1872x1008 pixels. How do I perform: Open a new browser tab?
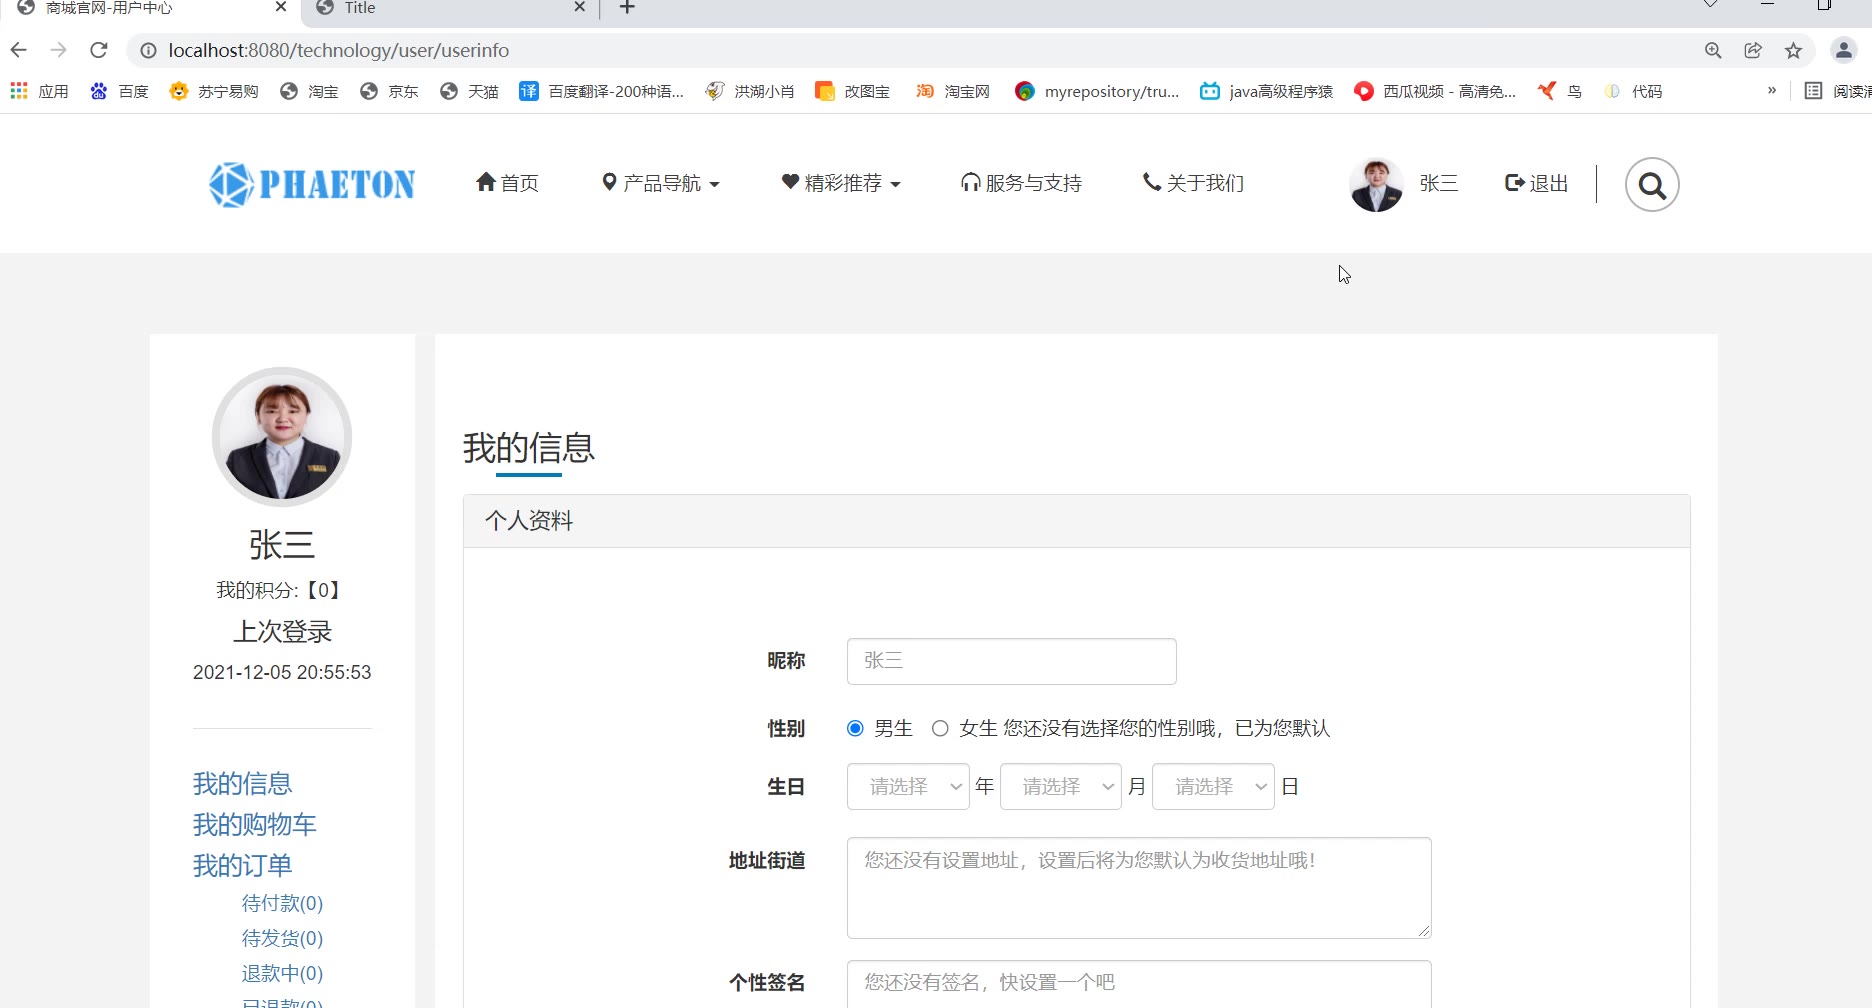[x=627, y=8]
